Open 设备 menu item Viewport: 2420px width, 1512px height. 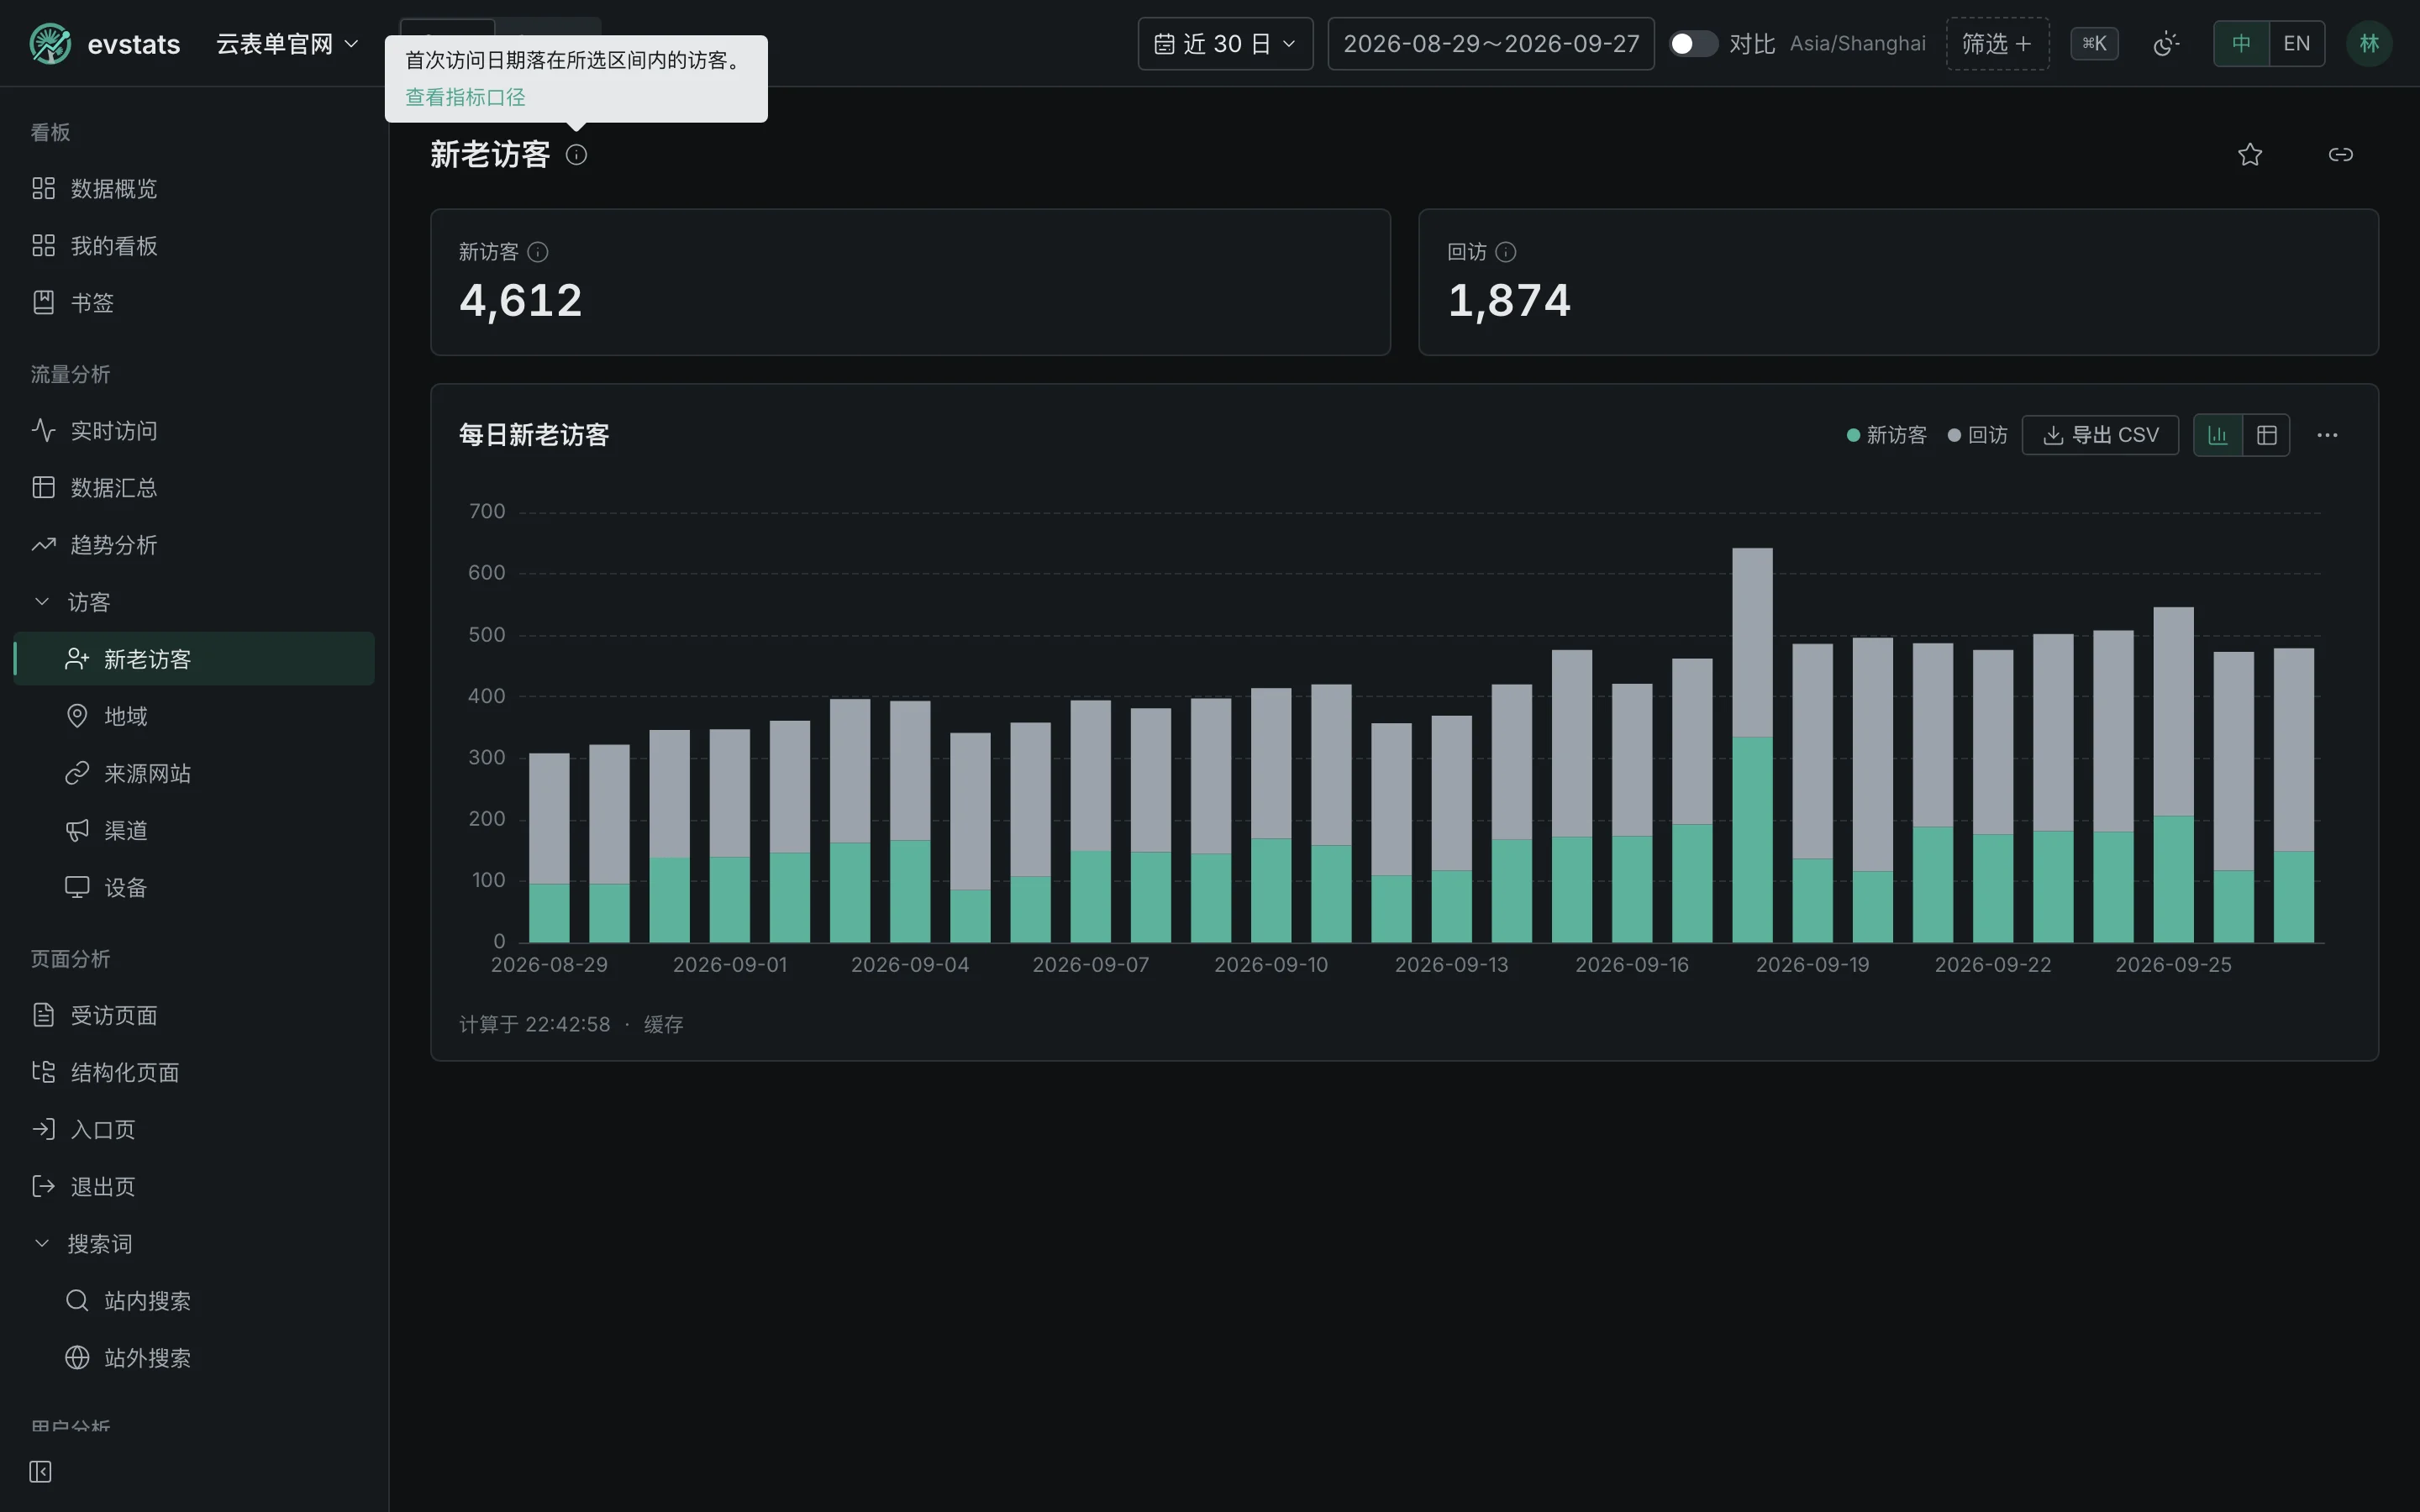point(194,887)
